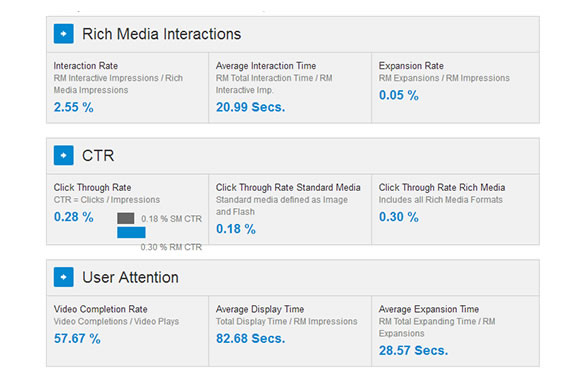Screen dimensions: 588x381
Task: Open the 57.67 % Video Completion Rate value
Action: (x=77, y=339)
